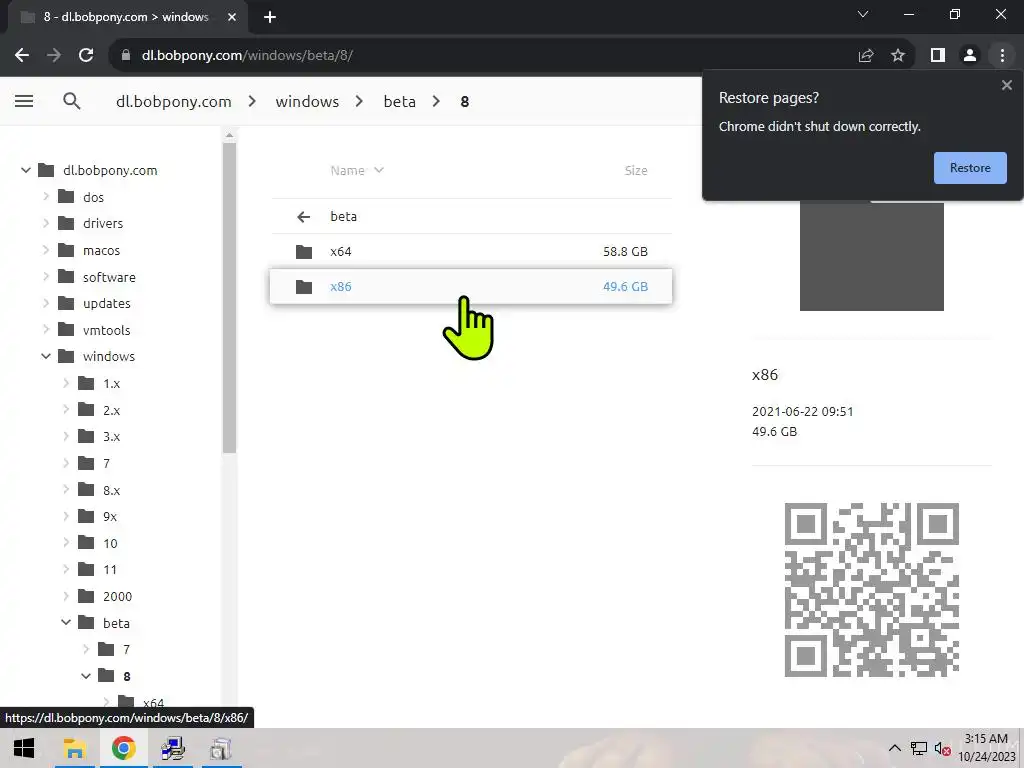Select the 2.x folder in the tree
Screen dimensions: 1024x768
pos(112,411)
